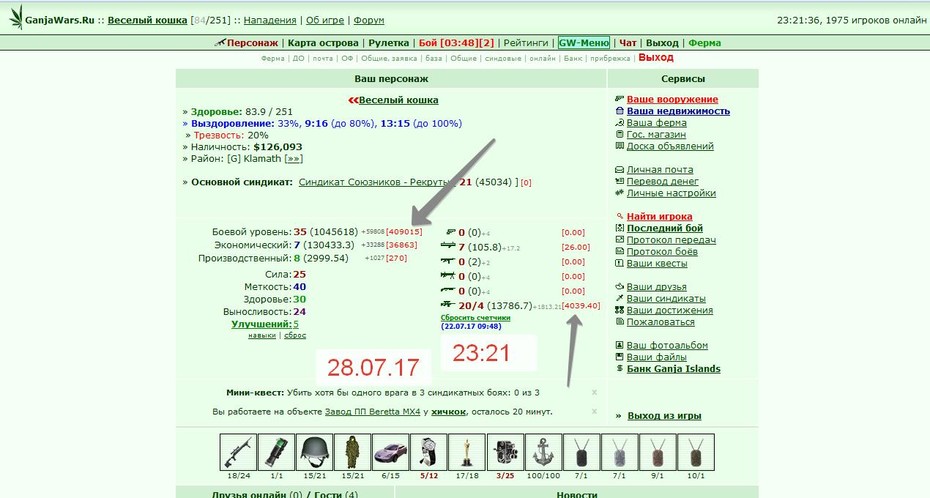
Task: Click the GanjaWars leaf logo icon
Action: tap(16, 17)
